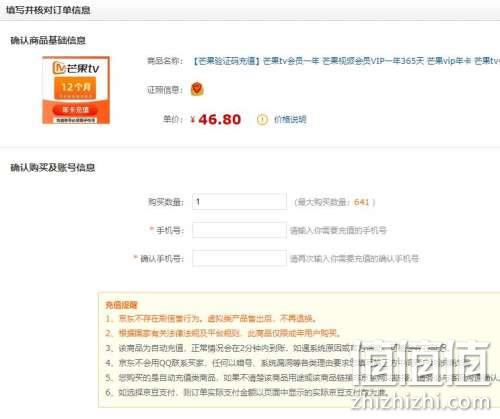Screen dimensions: 500x419
Task: Click the Mango TV logo on product image
Action: click(x=76, y=68)
